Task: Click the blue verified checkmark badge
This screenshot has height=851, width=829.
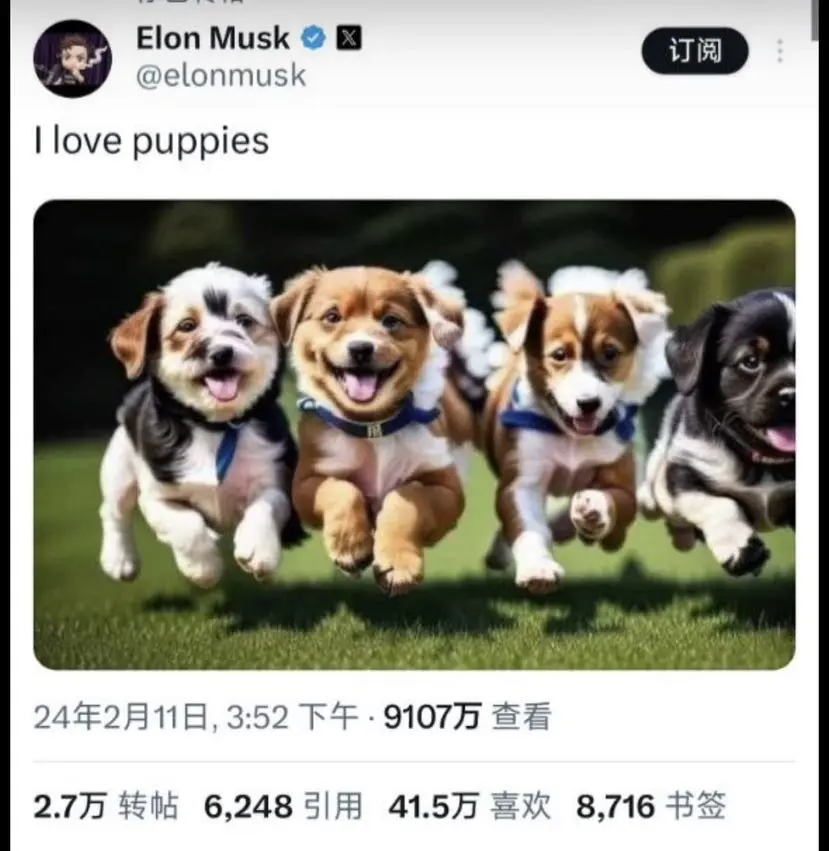Action: pos(313,38)
